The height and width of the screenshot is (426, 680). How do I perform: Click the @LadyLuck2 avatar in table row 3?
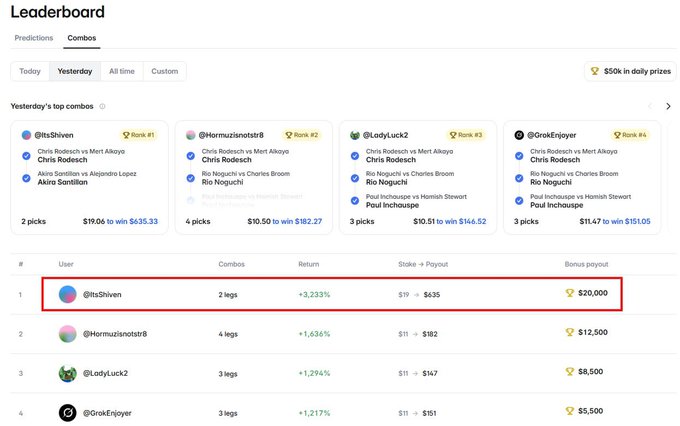point(68,373)
